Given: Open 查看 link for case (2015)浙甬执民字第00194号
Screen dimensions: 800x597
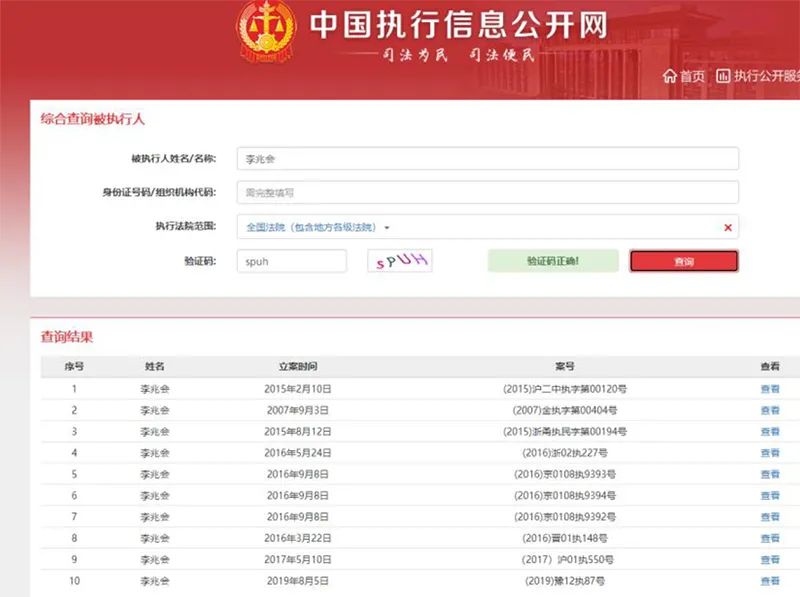Looking at the screenshot, I should tap(770, 432).
